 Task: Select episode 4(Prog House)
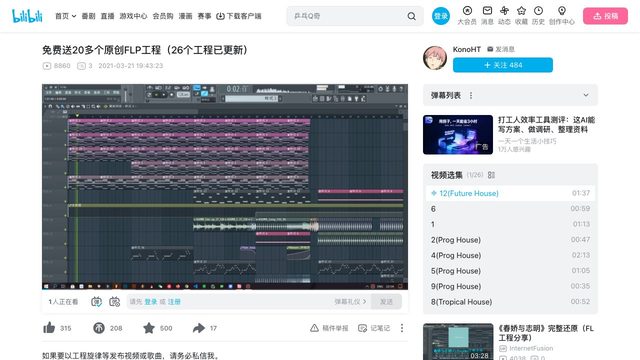click(x=510, y=255)
